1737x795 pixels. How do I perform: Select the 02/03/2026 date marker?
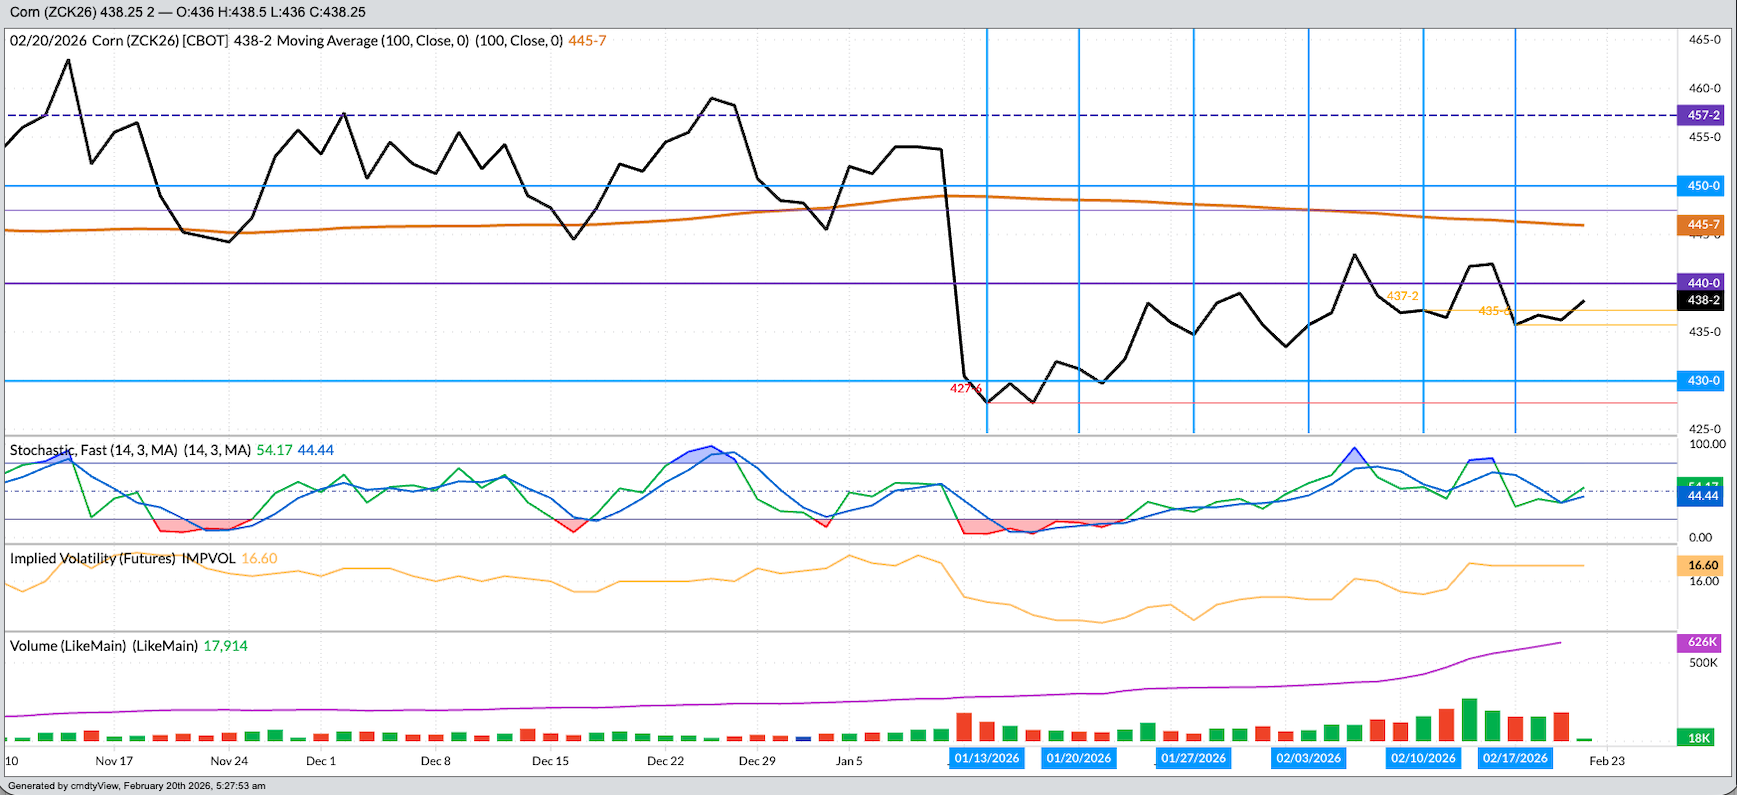pos(1308,758)
